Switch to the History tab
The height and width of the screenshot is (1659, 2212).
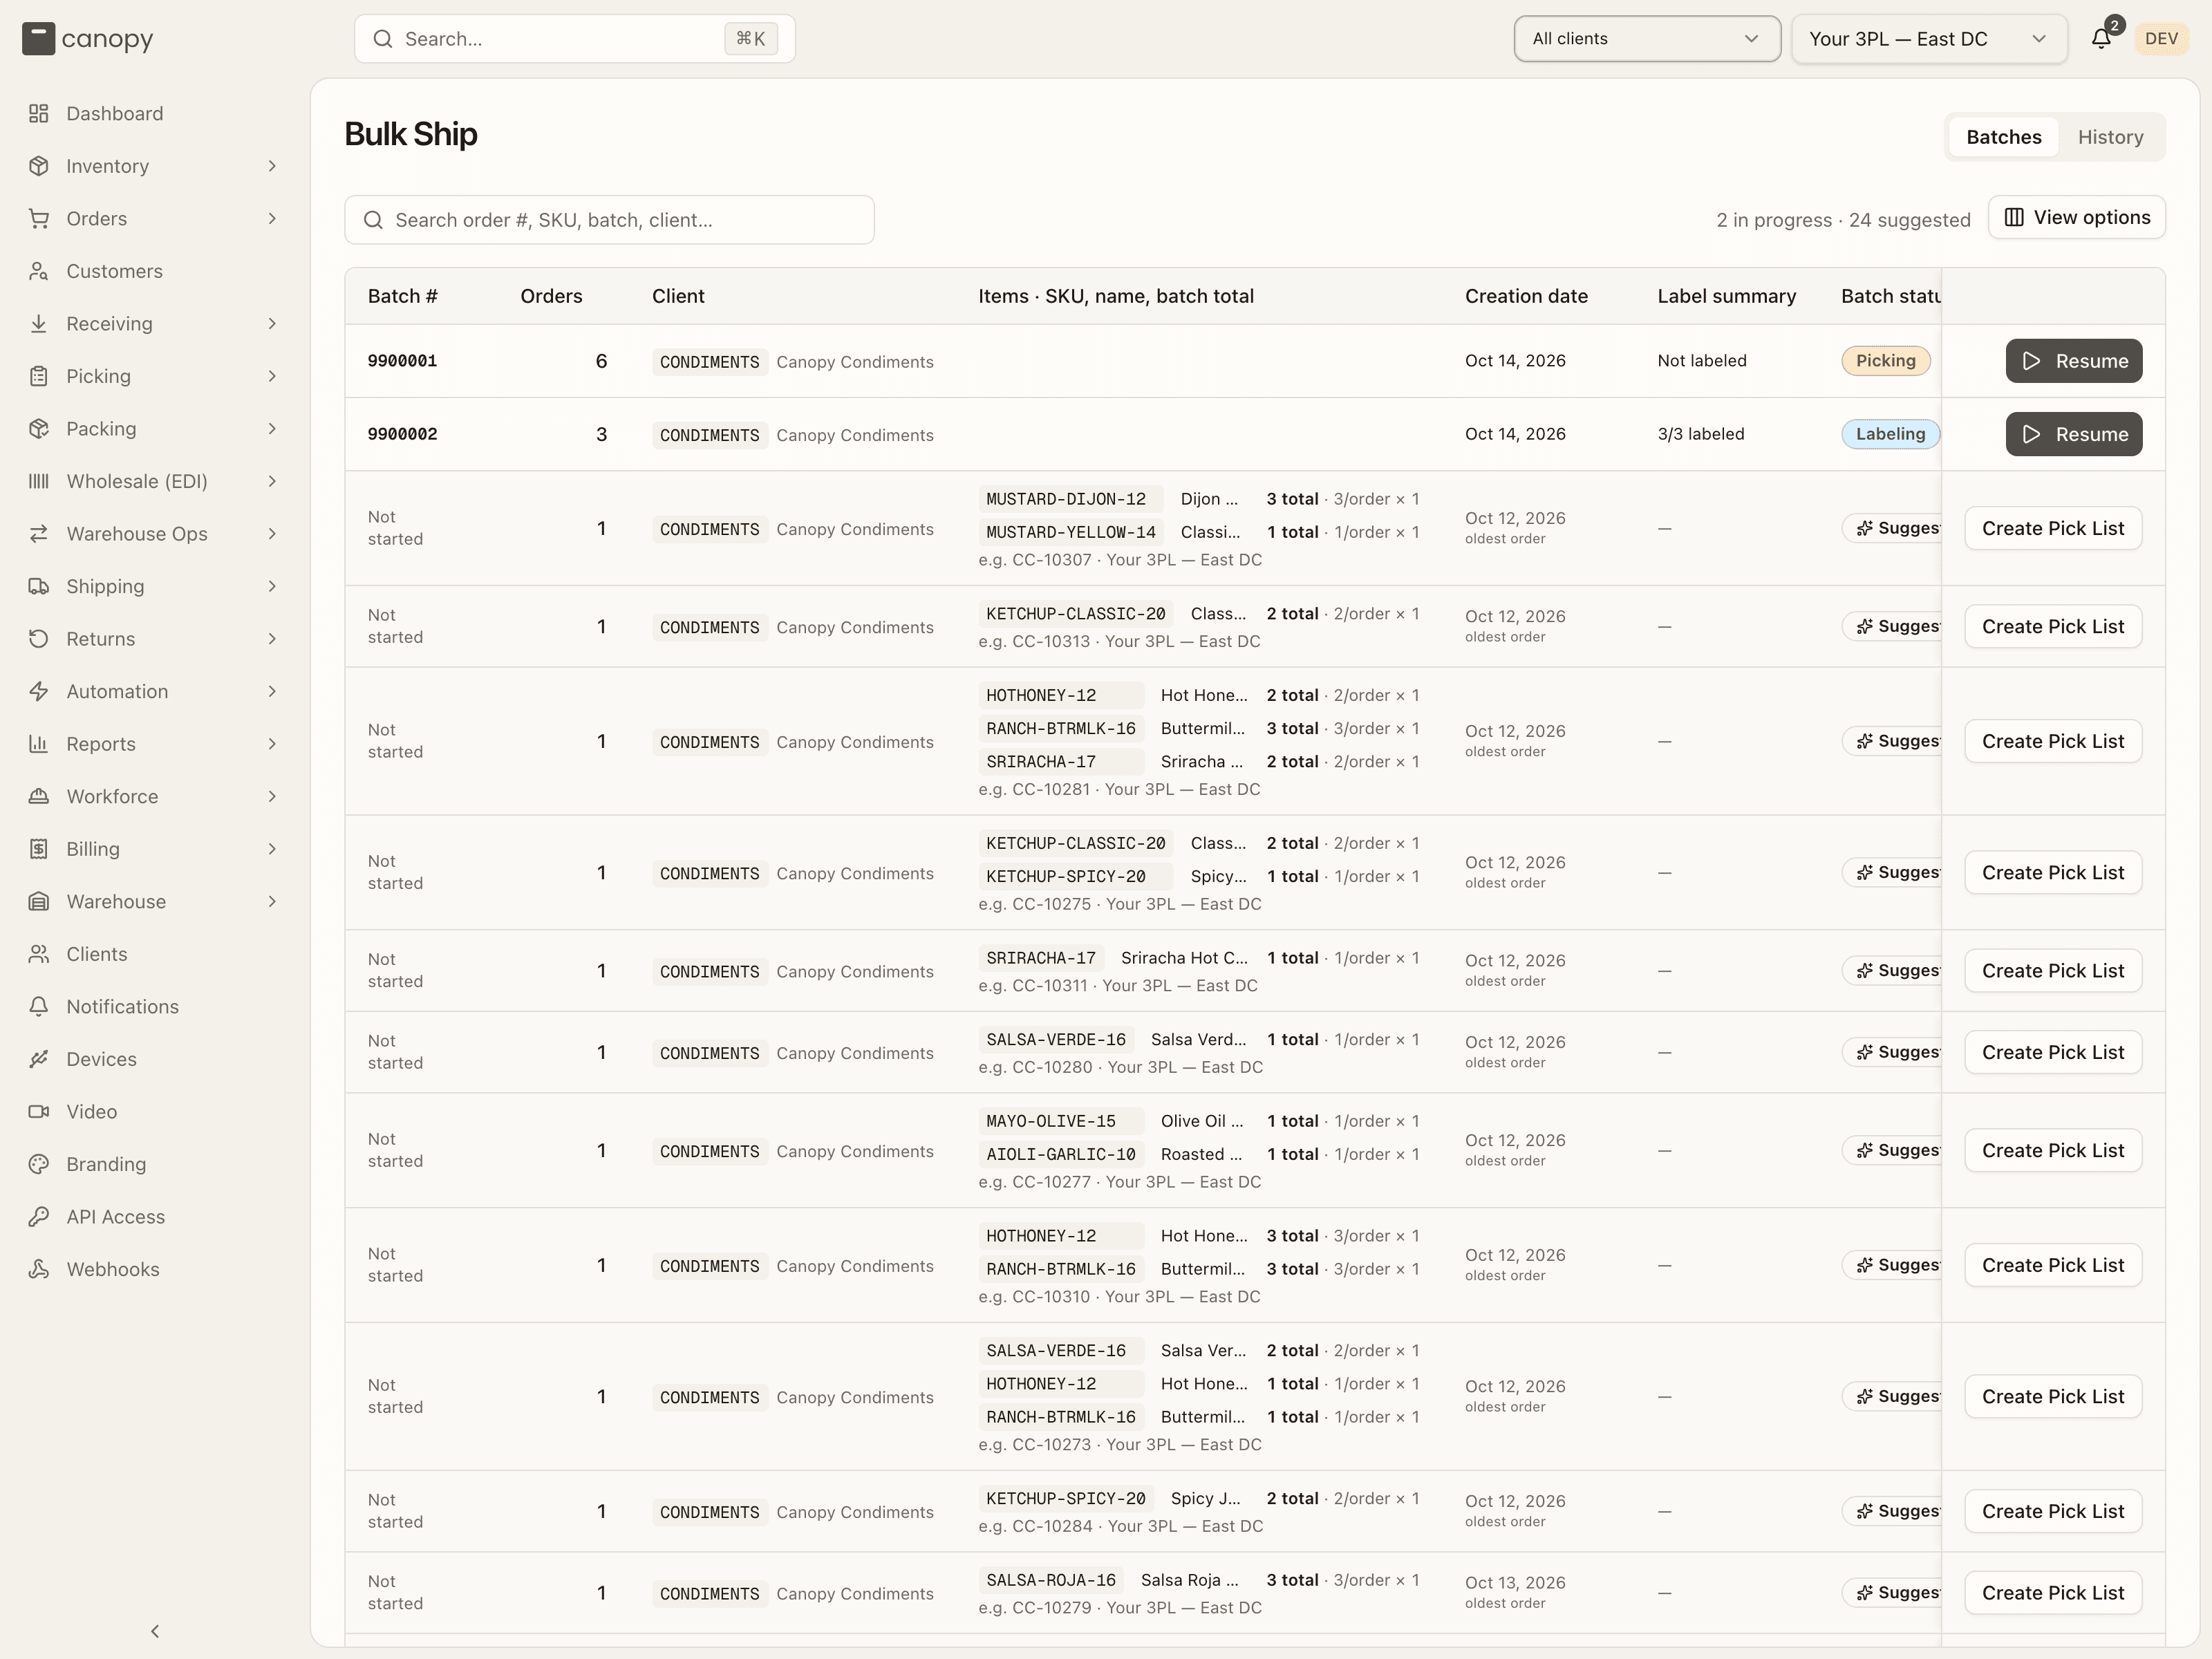[x=2110, y=137]
